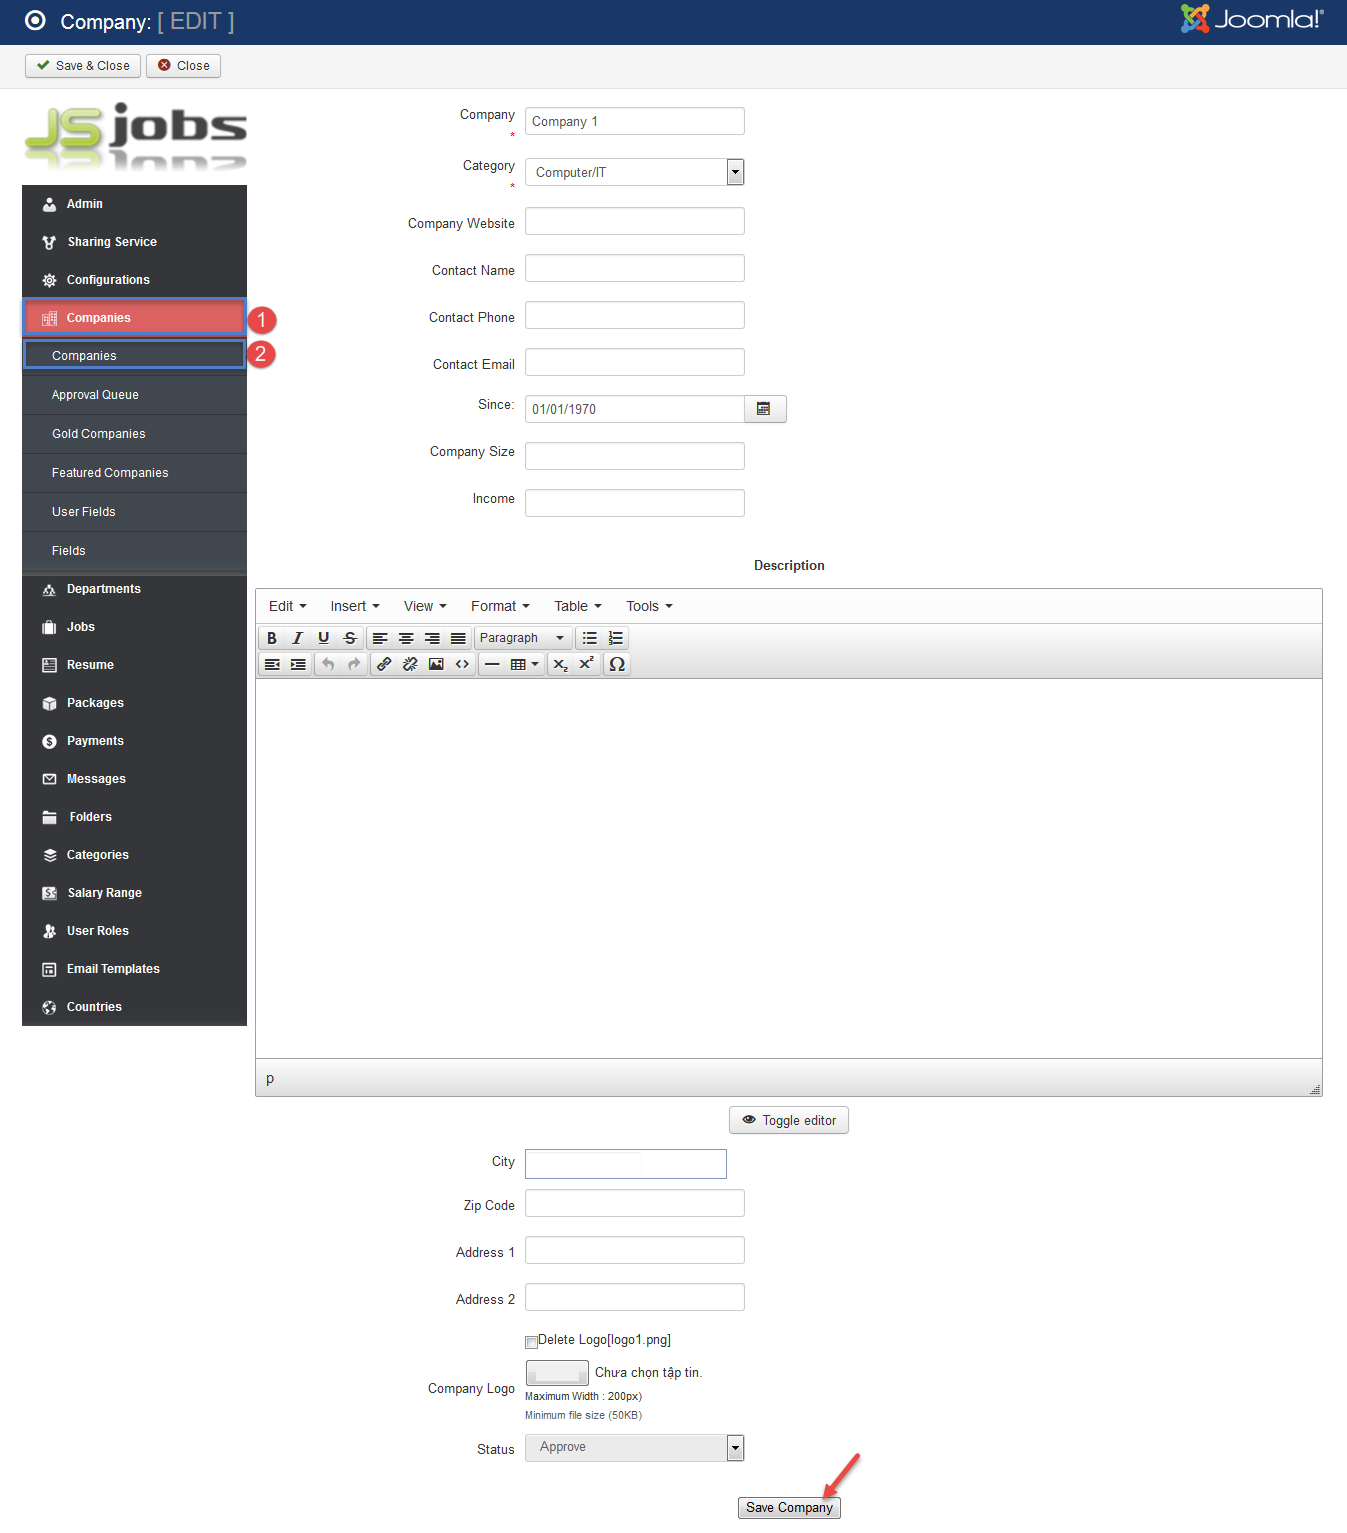Open Sharing Service in sidebar
Image resolution: width=1347 pixels, height=1533 pixels.
[134, 242]
